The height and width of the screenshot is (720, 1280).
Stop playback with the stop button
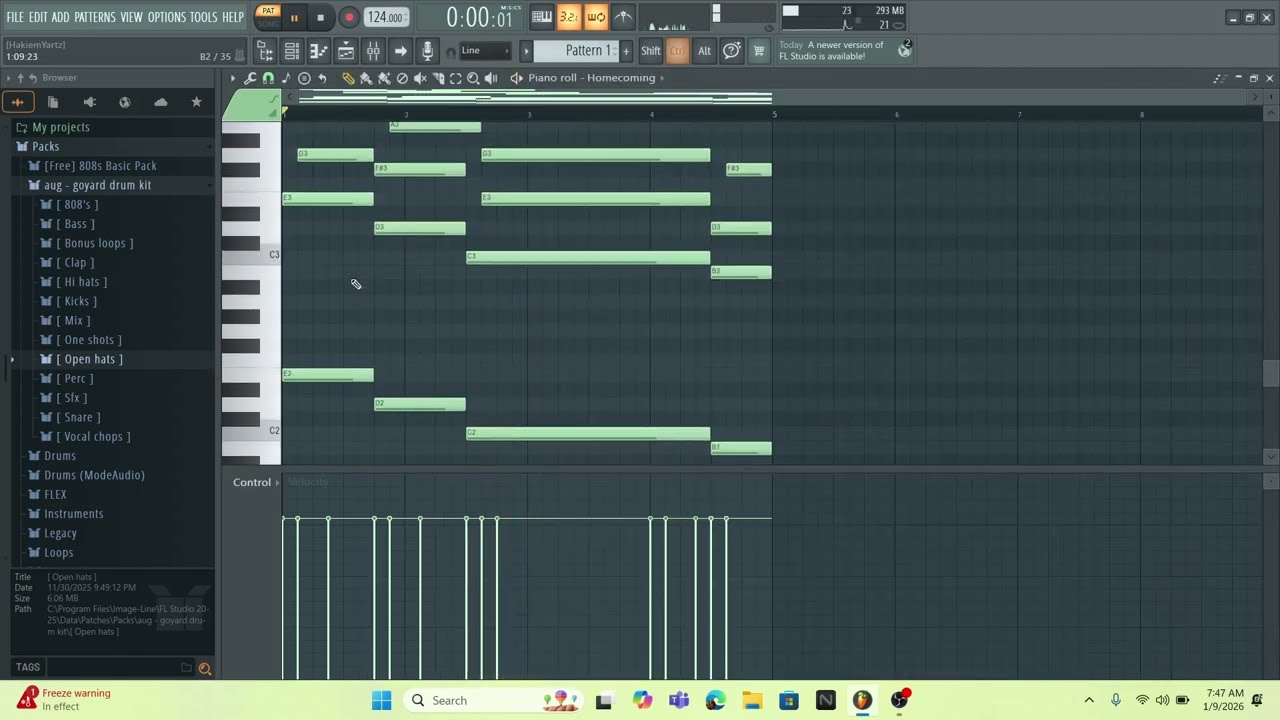tap(320, 17)
